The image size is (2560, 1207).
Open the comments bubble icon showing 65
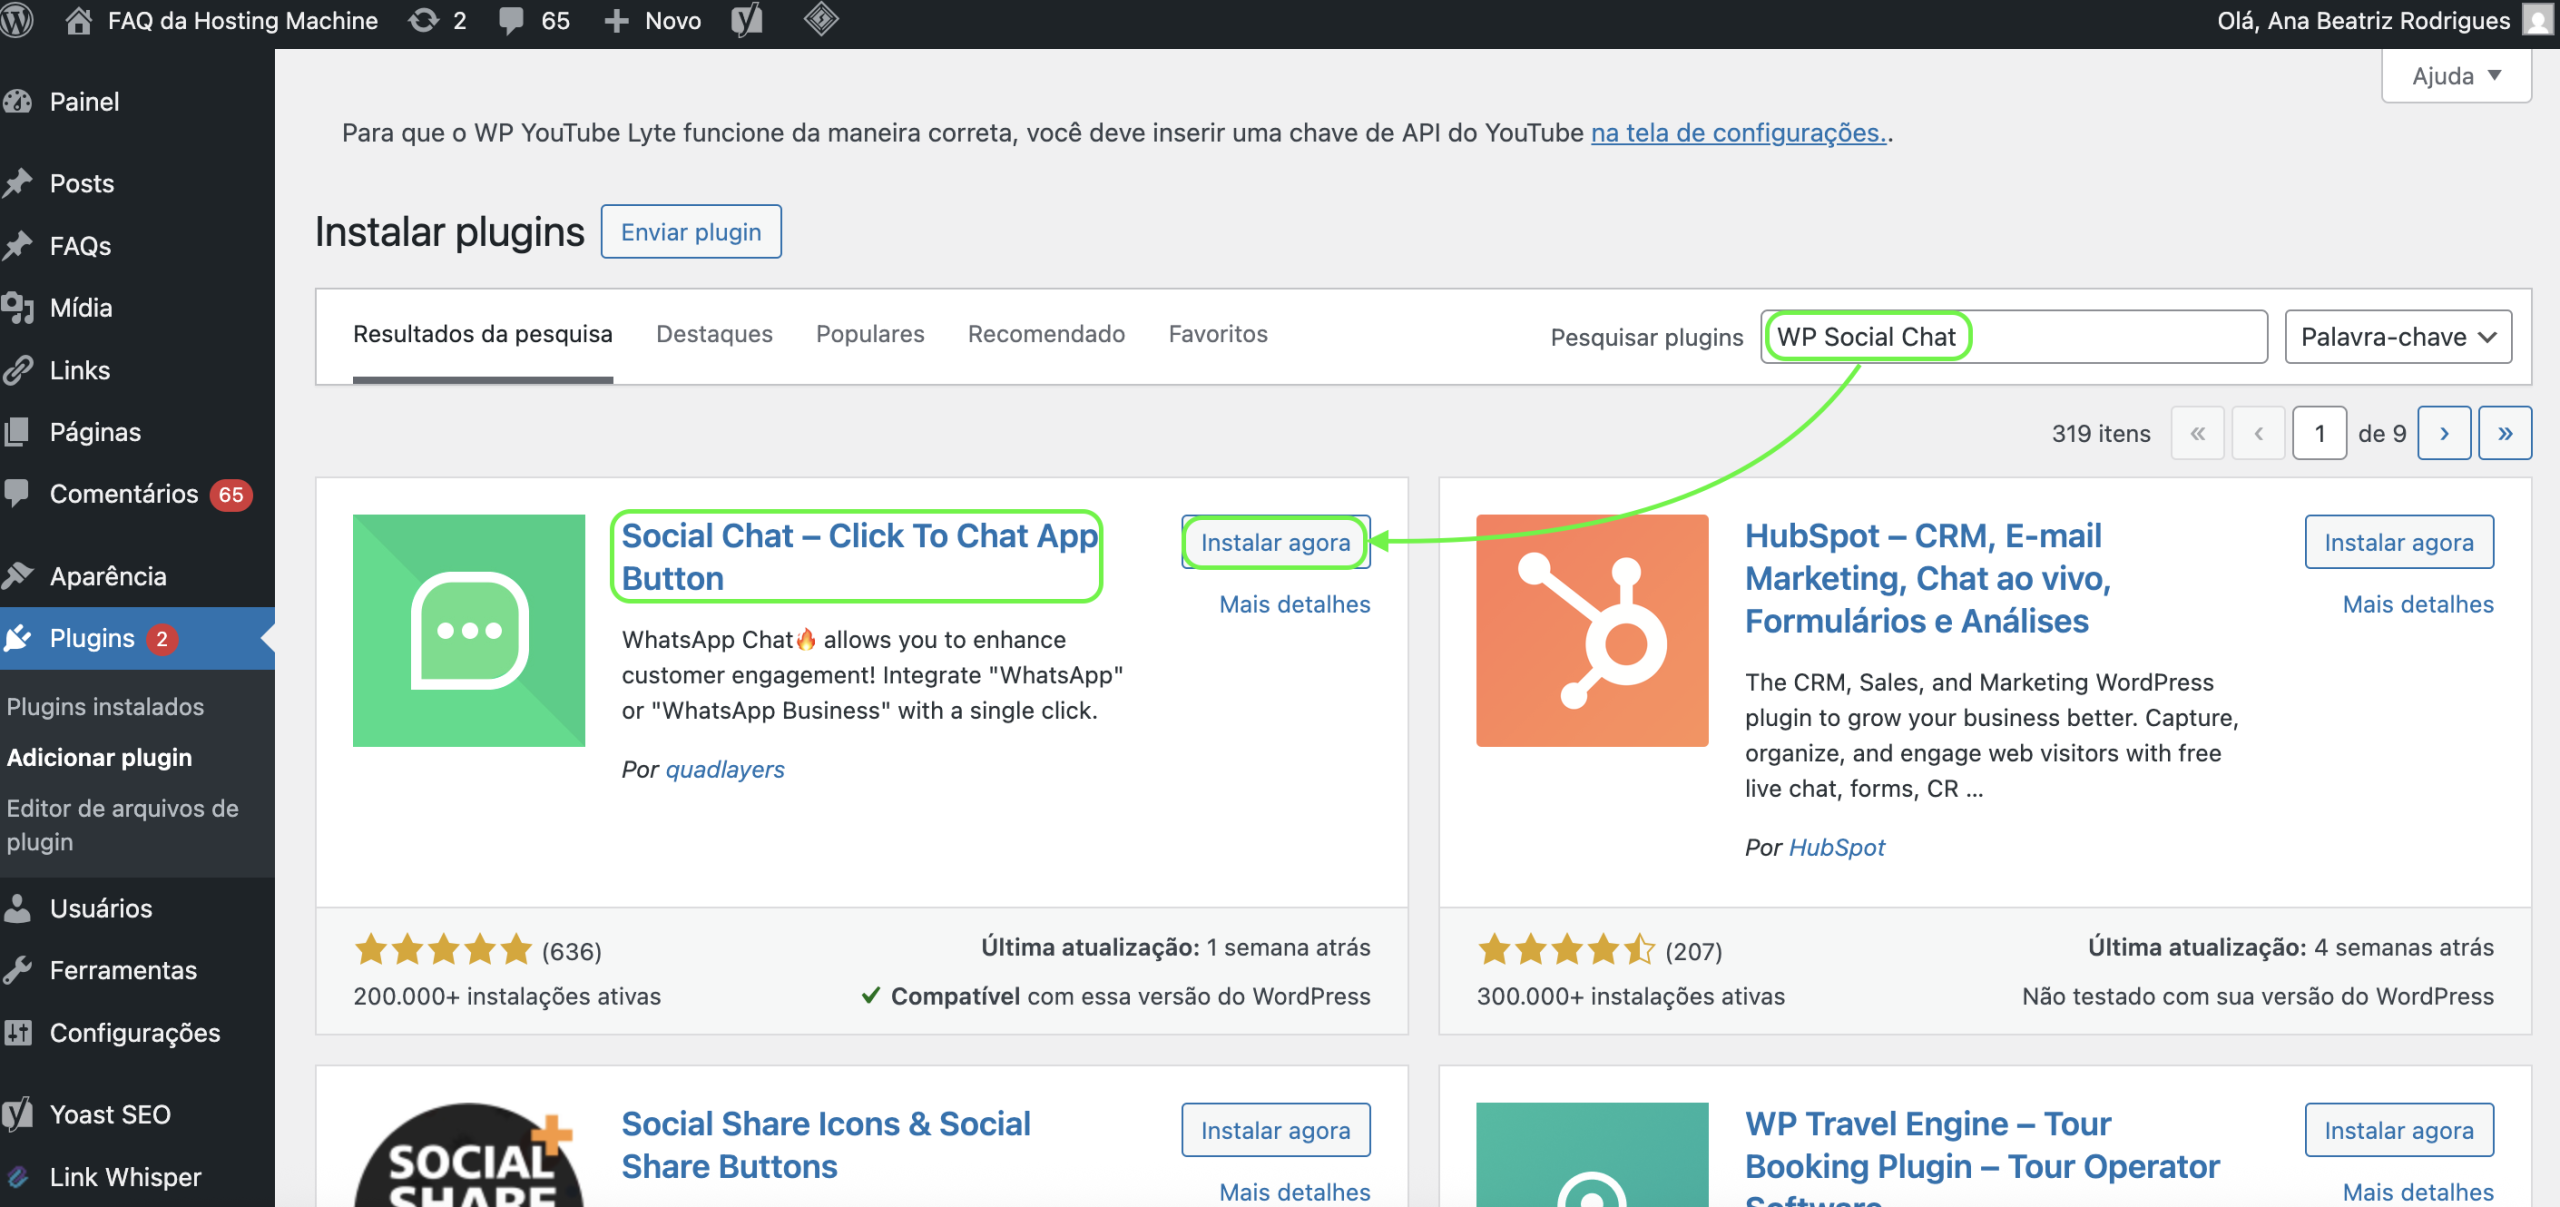[512, 20]
